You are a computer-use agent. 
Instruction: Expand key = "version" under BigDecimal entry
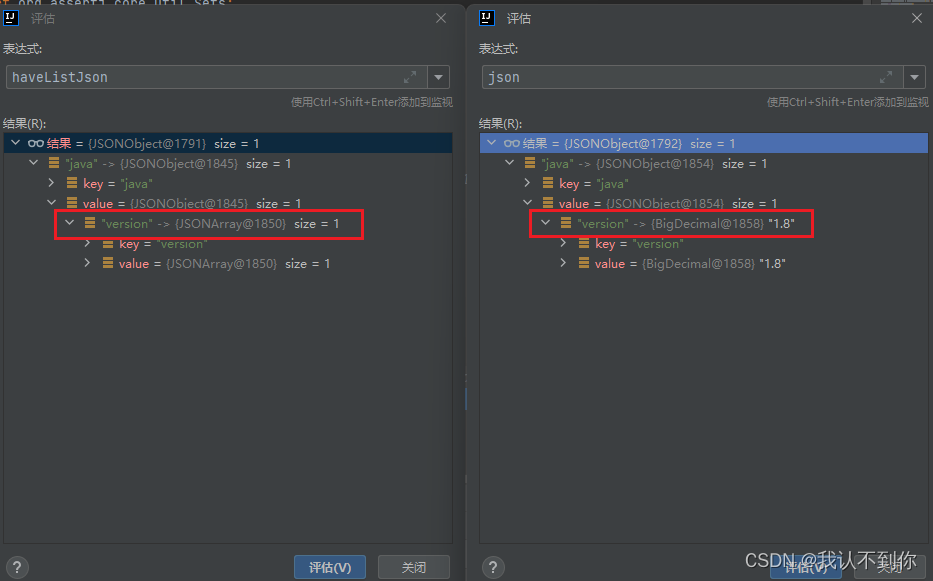pyautogui.click(x=563, y=243)
